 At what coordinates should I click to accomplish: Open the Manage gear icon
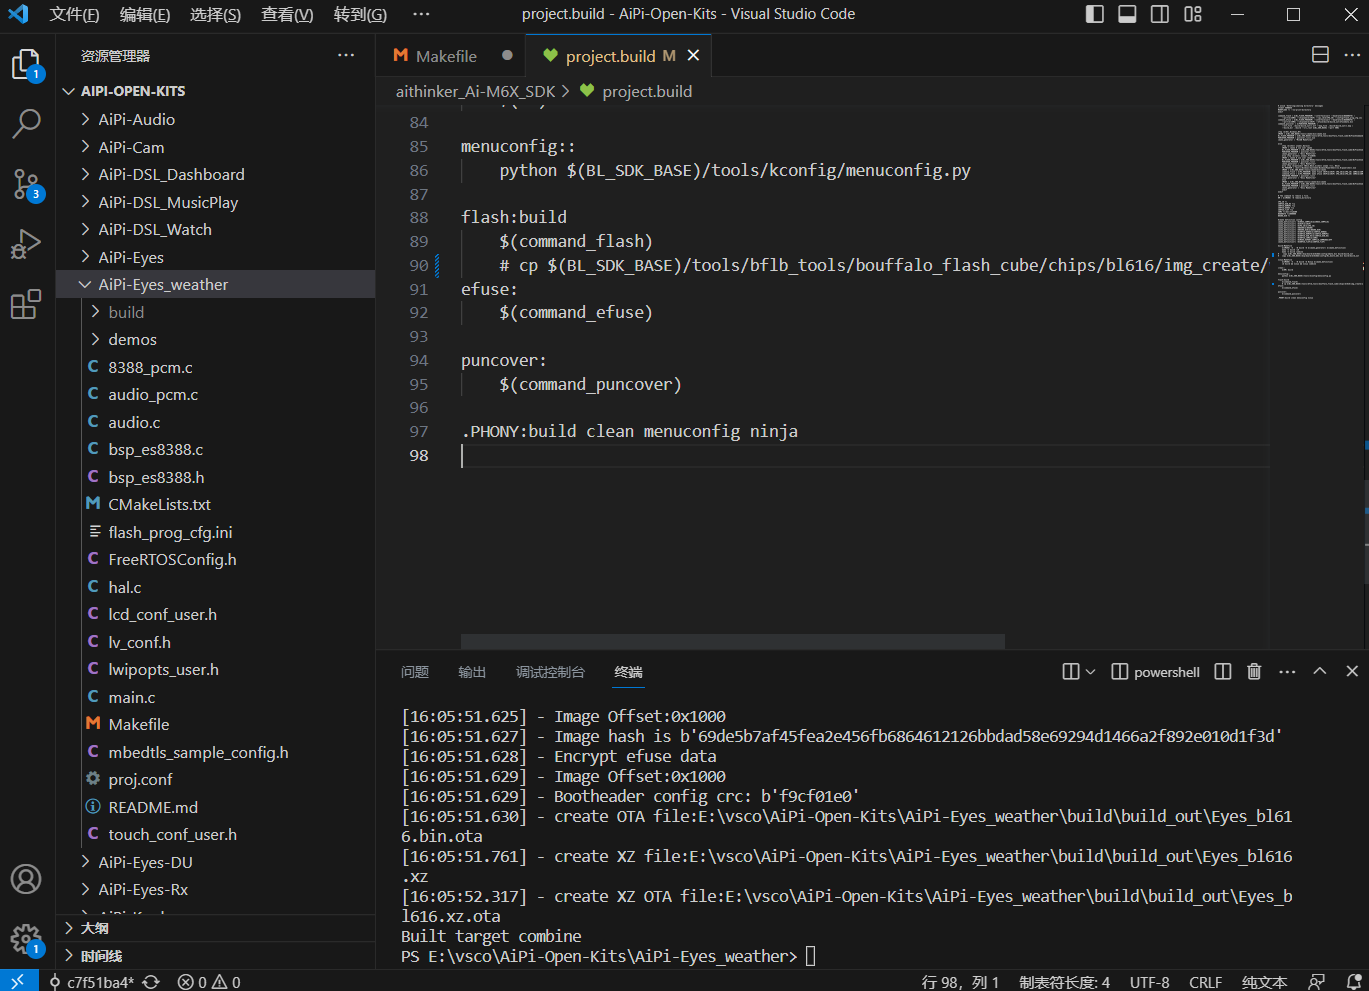click(26, 939)
